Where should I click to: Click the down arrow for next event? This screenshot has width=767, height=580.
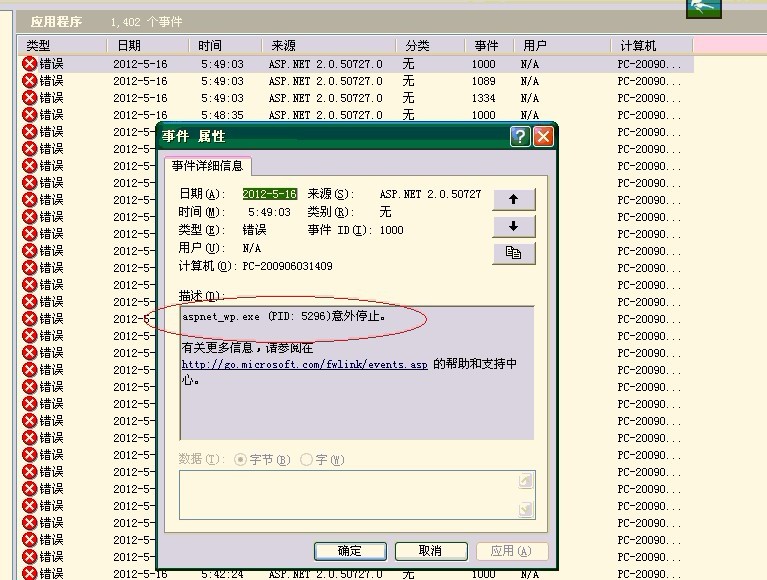513,226
